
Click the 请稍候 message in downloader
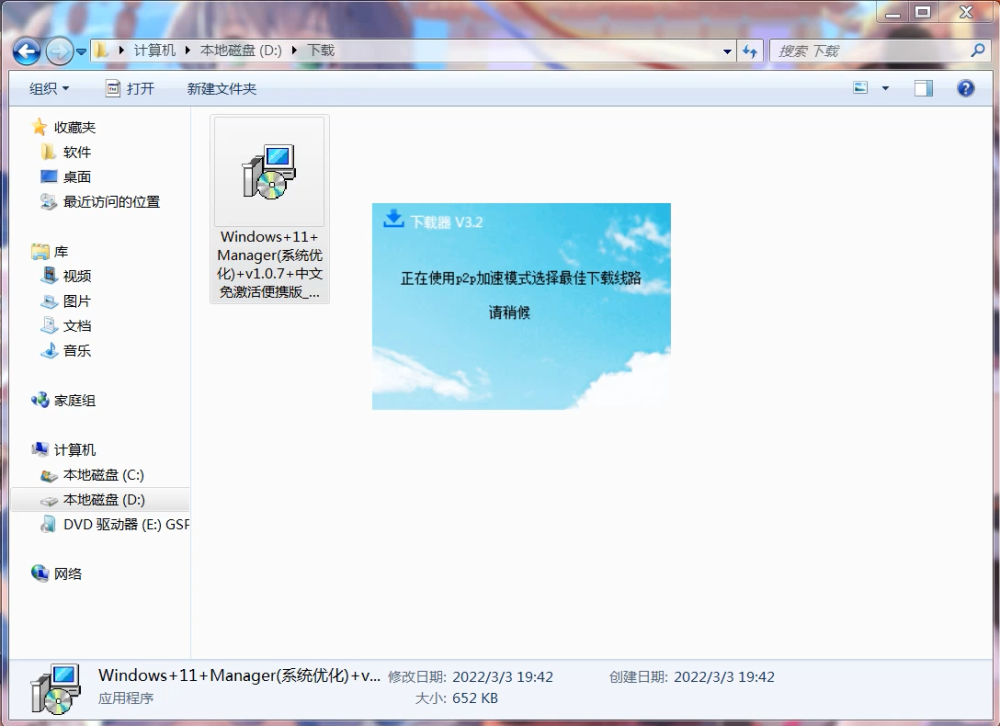509,313
